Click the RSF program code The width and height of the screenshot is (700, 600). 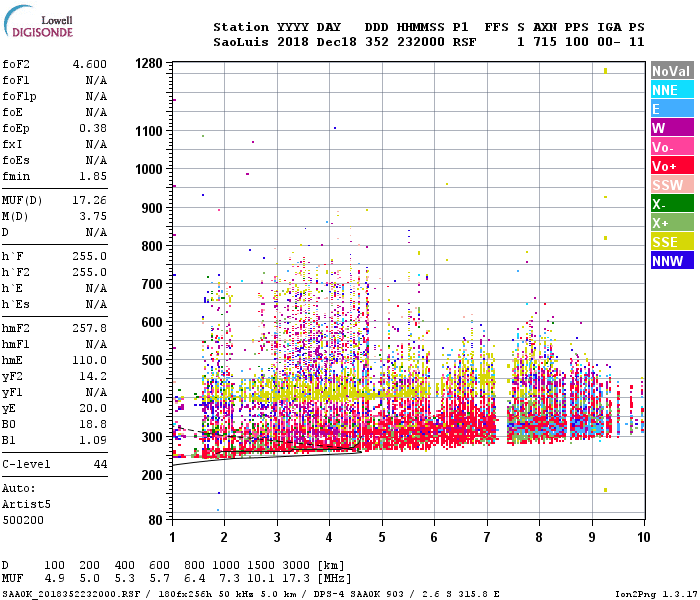tap(464, 42)
